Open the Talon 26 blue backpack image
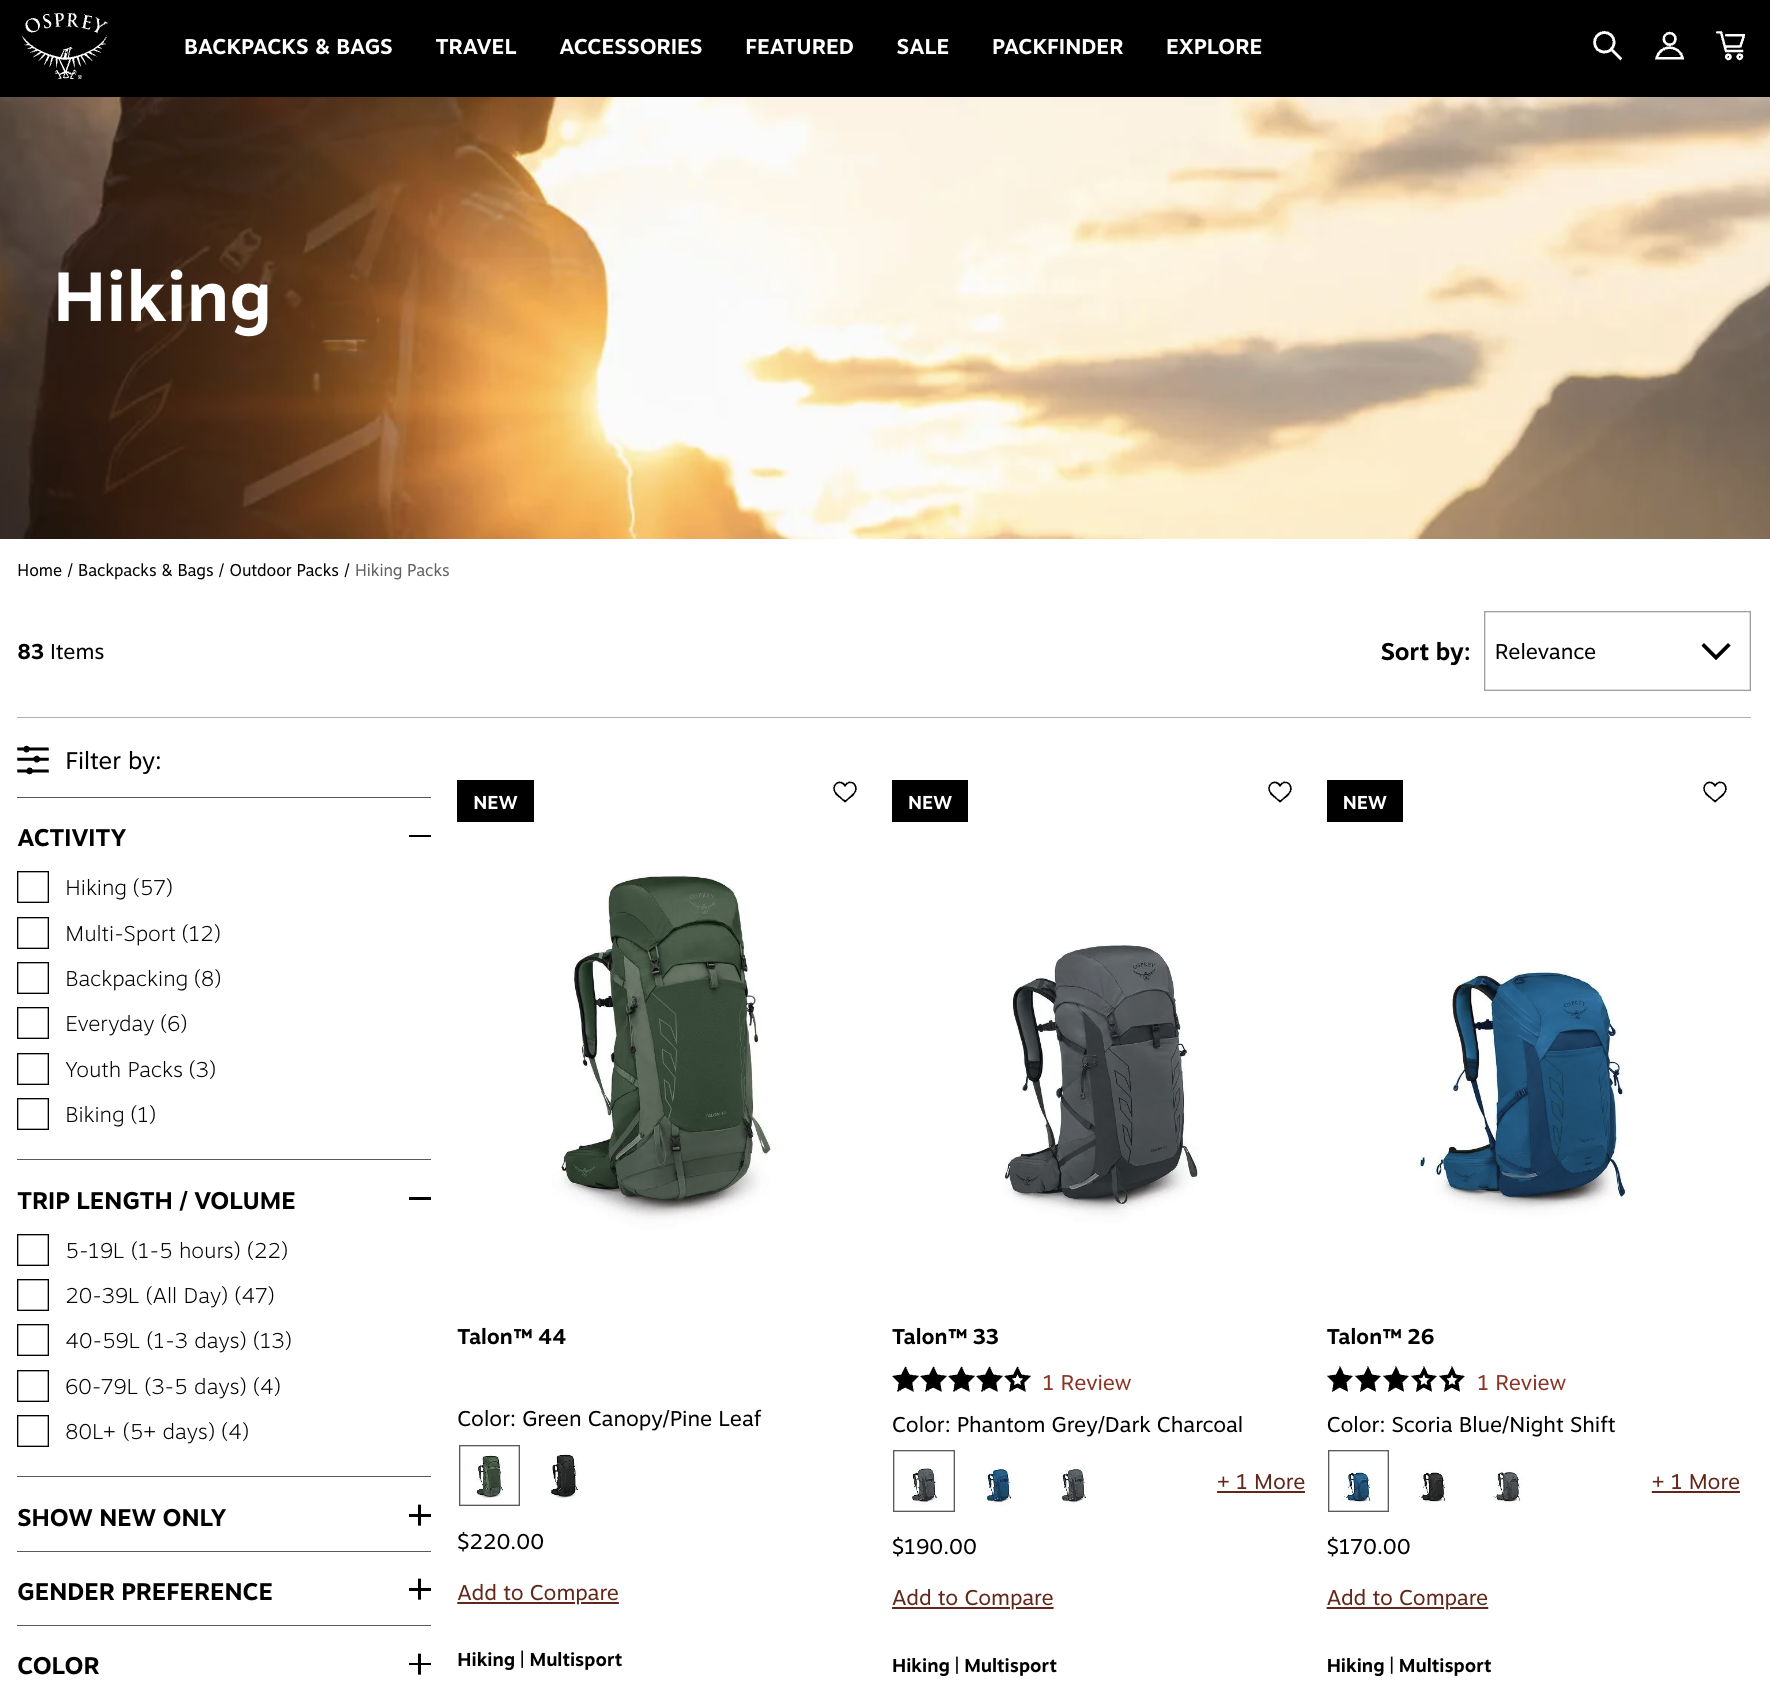This screenshot has width=1770, height=1696. pyautogui.click(x=1525, y=1085)
